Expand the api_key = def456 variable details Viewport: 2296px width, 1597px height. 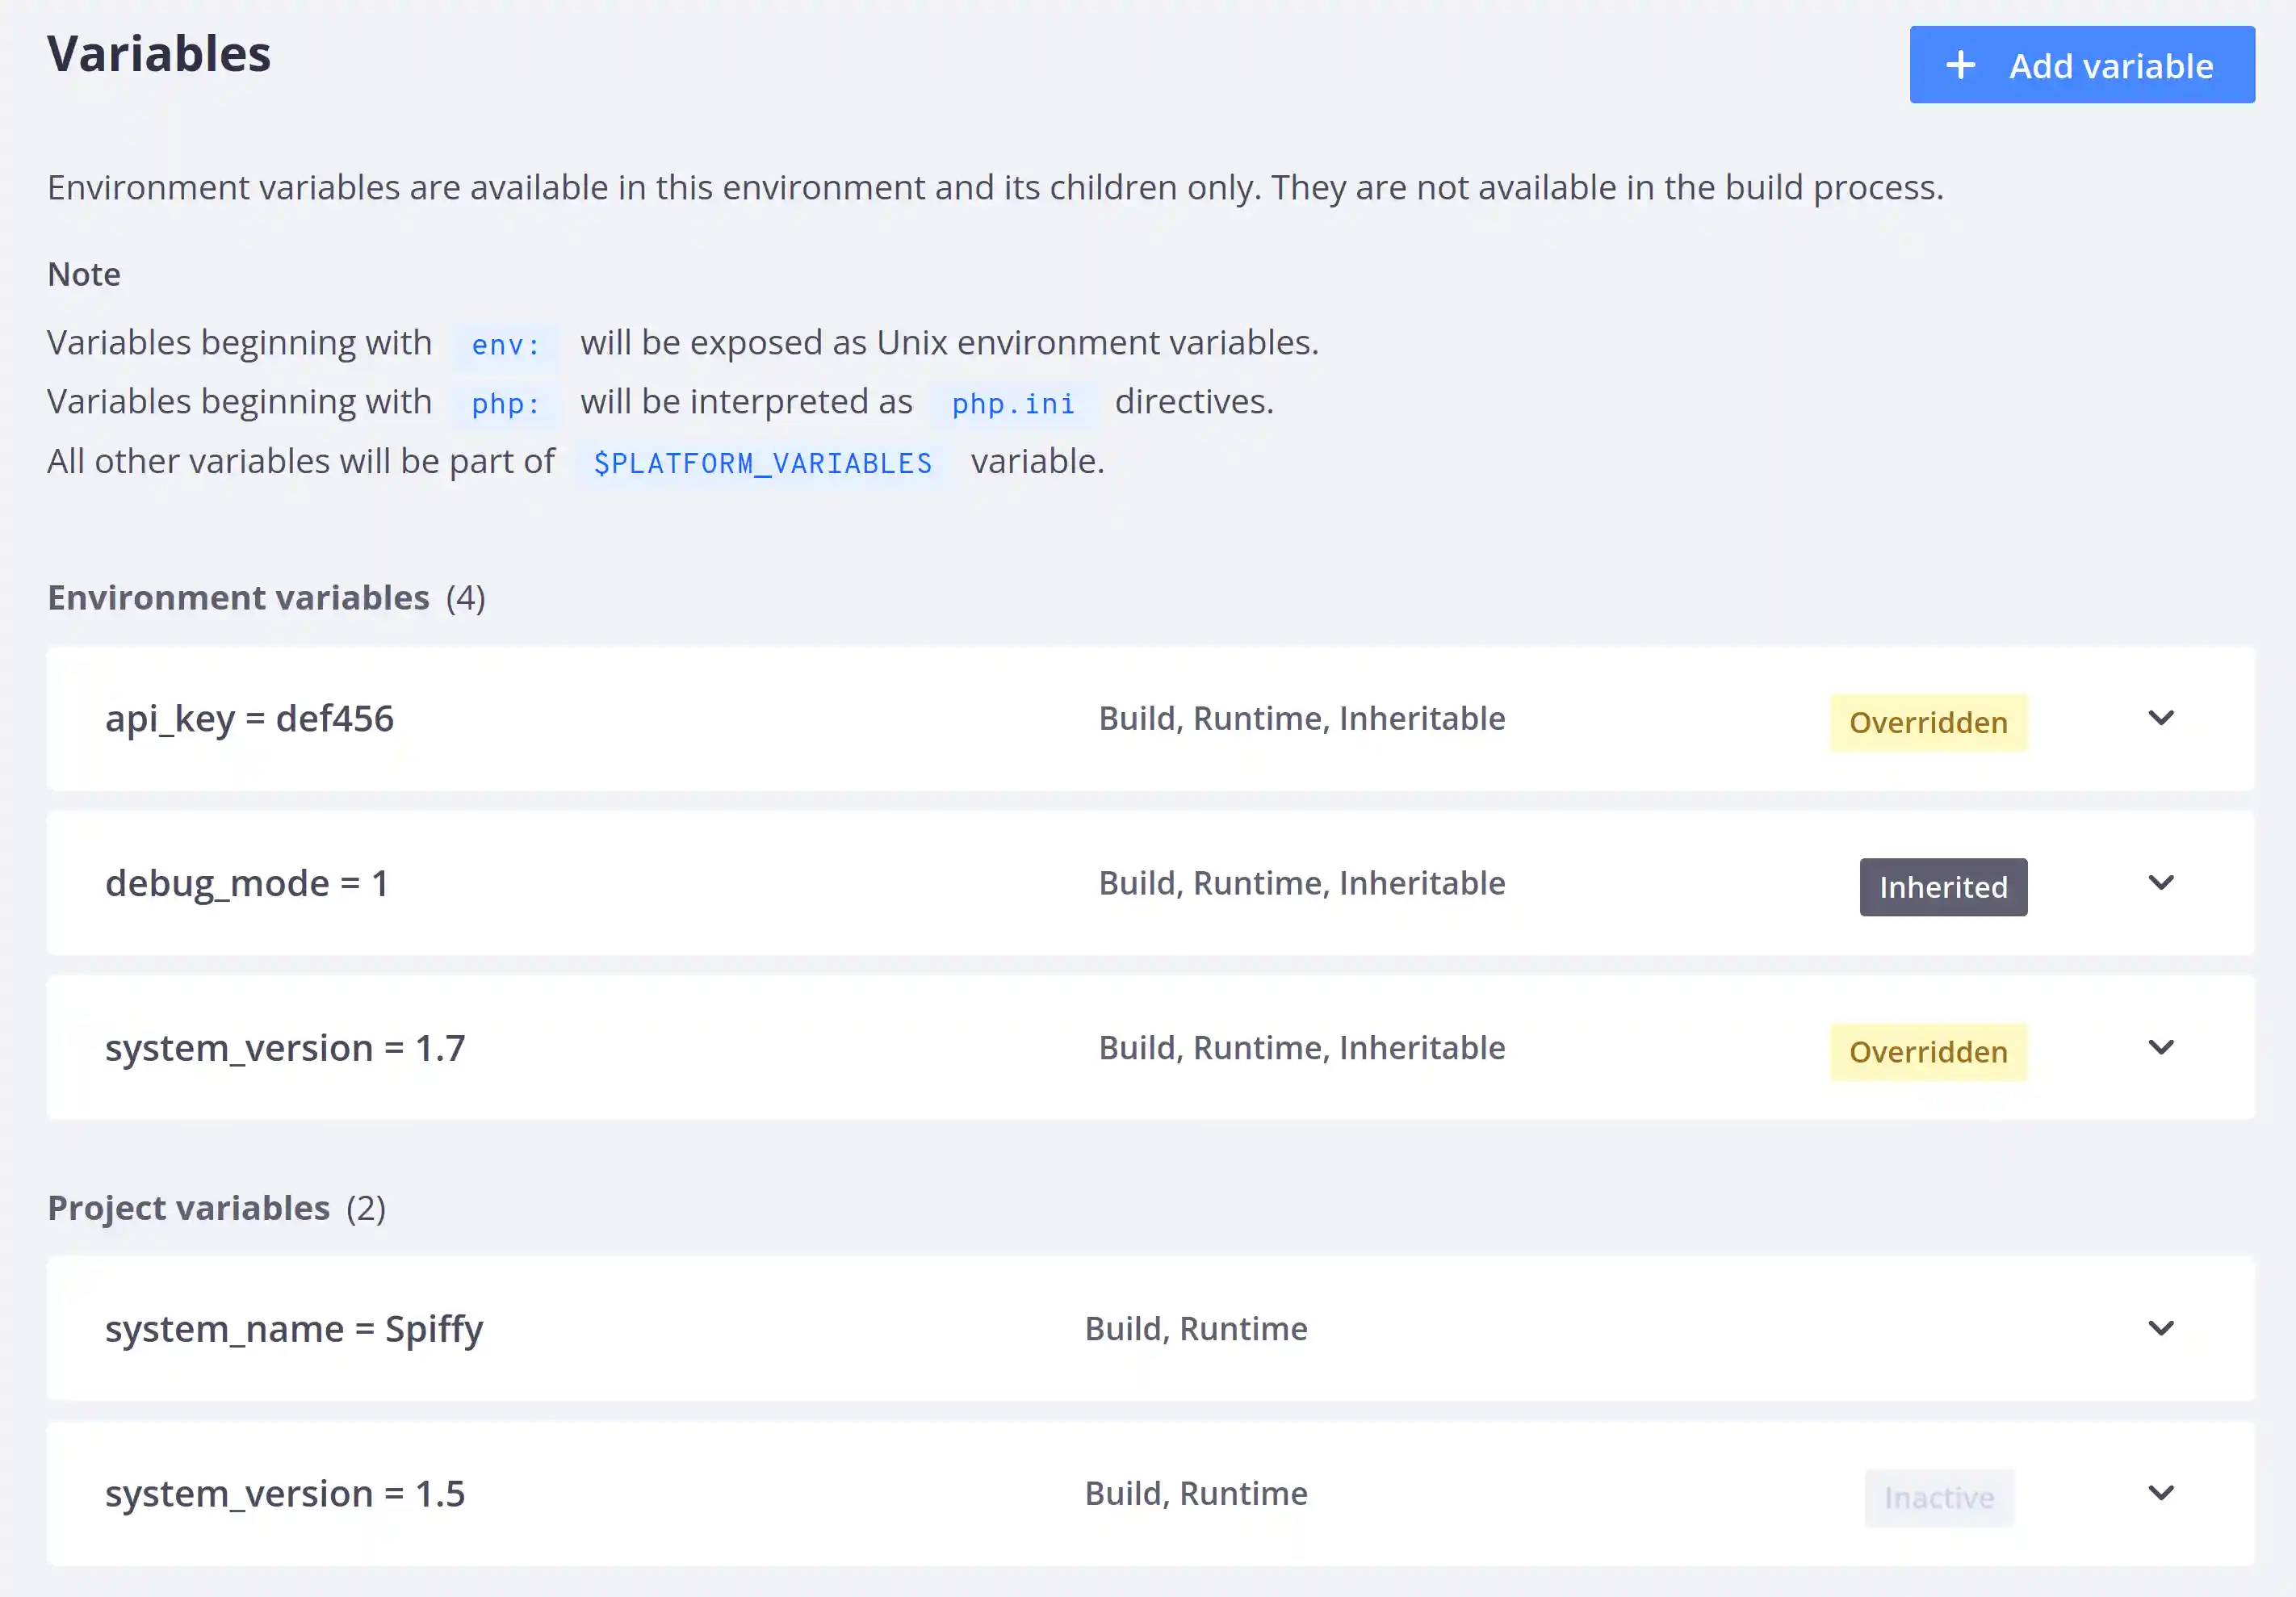(2161, 718)
